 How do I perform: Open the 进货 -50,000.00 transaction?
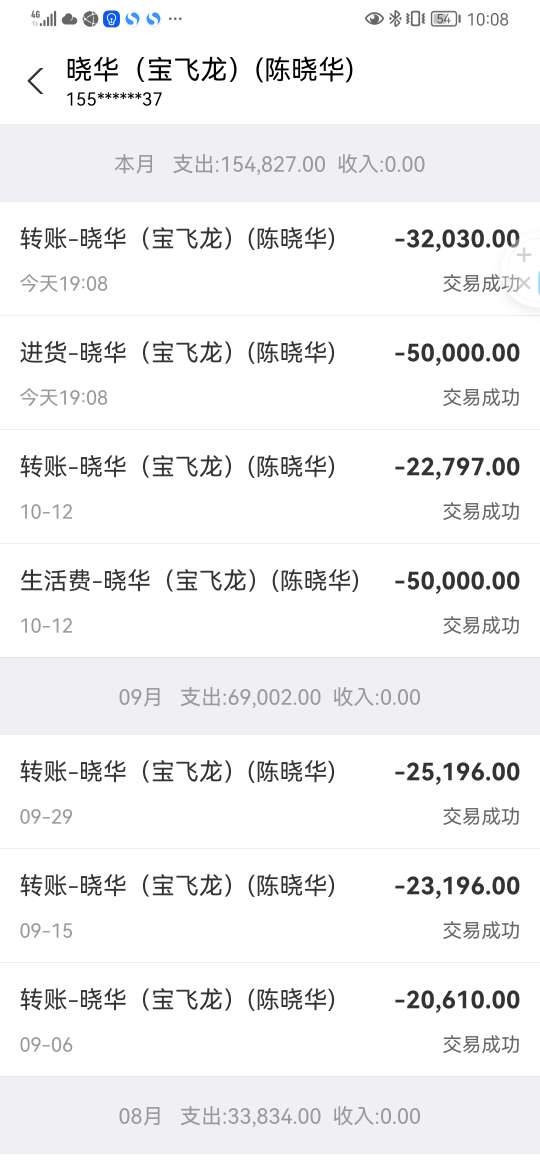coord(270,373)
